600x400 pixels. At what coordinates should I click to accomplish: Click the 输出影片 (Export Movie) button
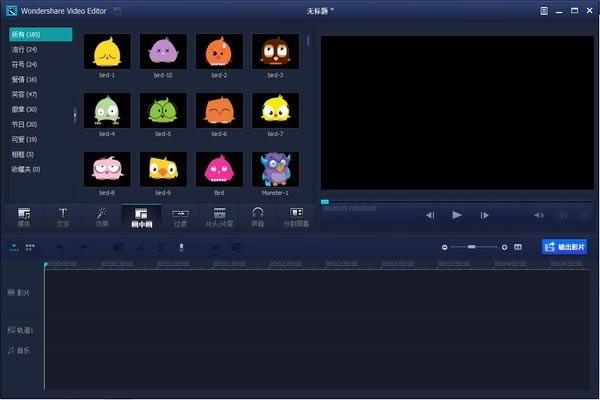564,247
